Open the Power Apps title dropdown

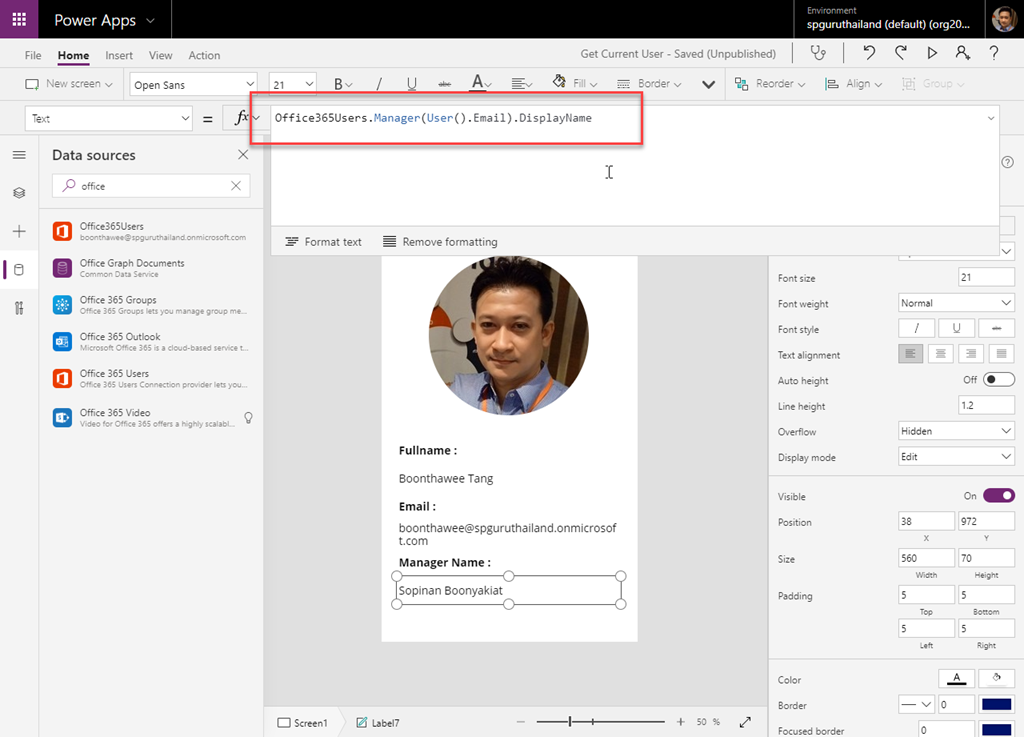151,20
